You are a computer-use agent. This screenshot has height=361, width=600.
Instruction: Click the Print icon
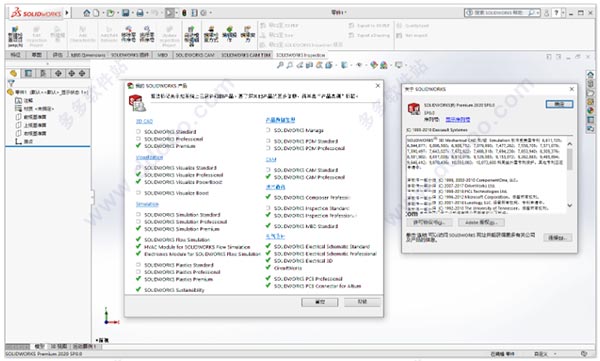click(140, 13)
